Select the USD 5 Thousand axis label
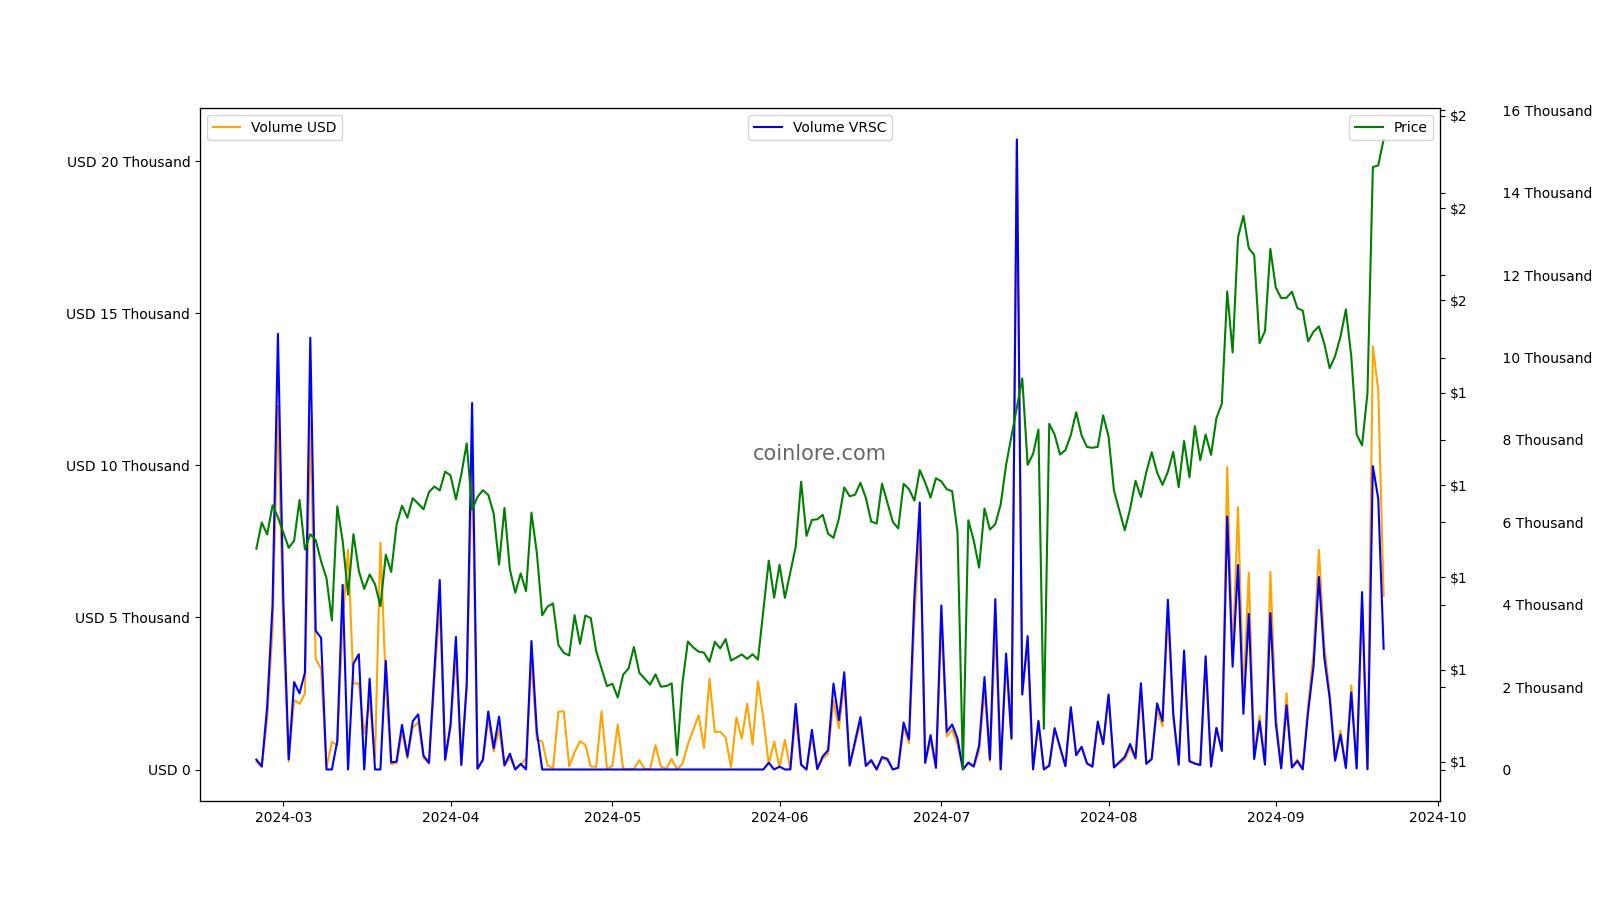 point(132,618)
